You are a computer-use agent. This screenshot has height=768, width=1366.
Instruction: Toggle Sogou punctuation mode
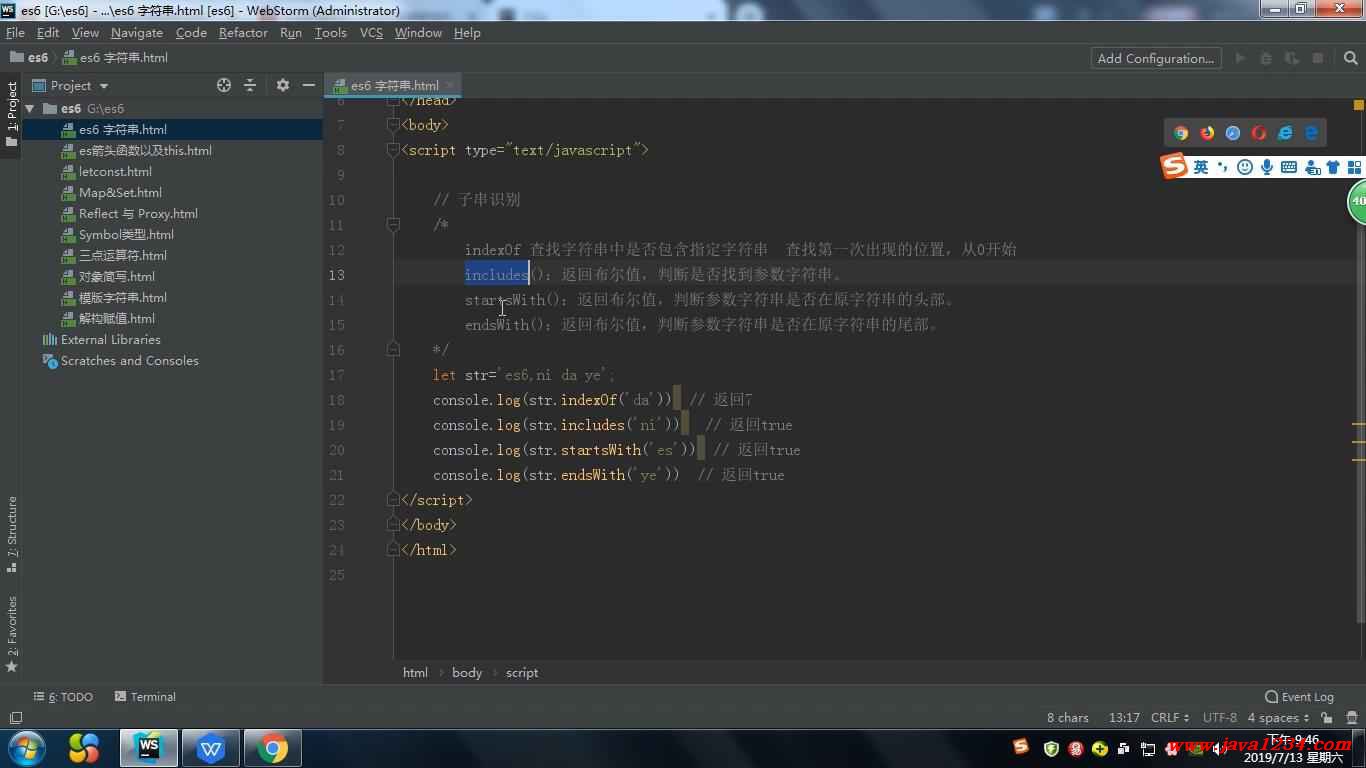pyautogui.click(x=1222, y=167)
